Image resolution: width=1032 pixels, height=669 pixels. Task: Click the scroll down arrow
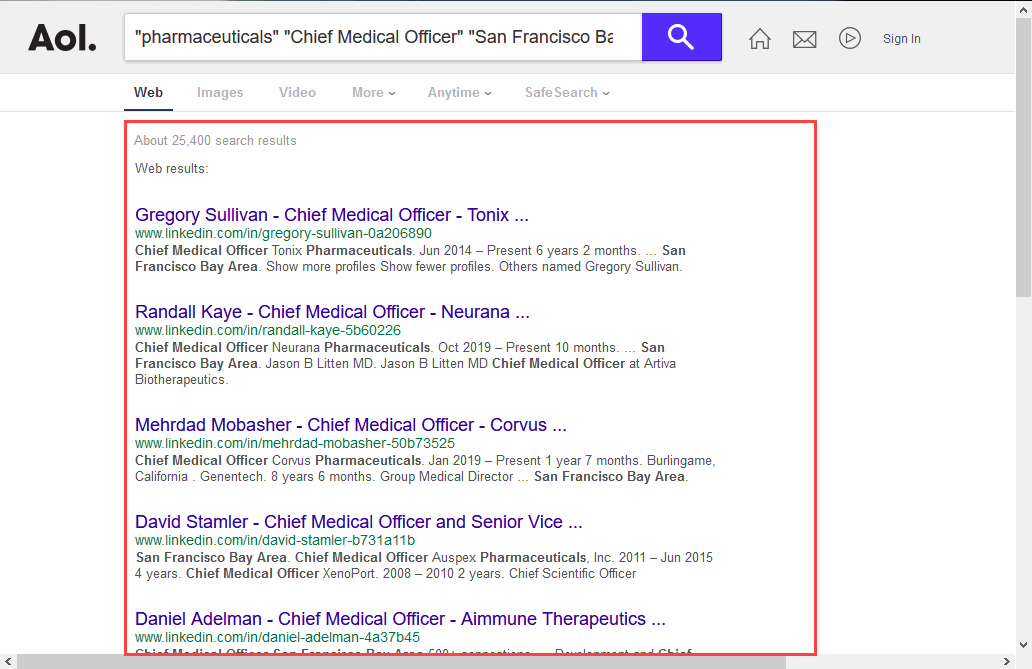pos(1023,645)
